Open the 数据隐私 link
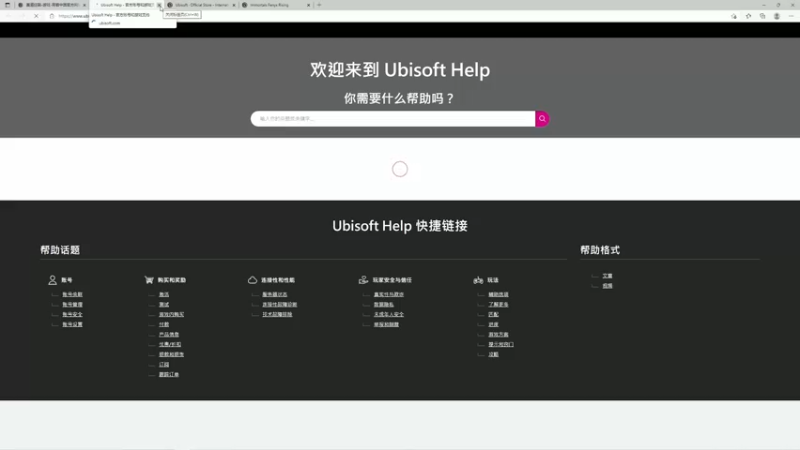The height and width of the screenshot is (450, 800). click(384, 304)
